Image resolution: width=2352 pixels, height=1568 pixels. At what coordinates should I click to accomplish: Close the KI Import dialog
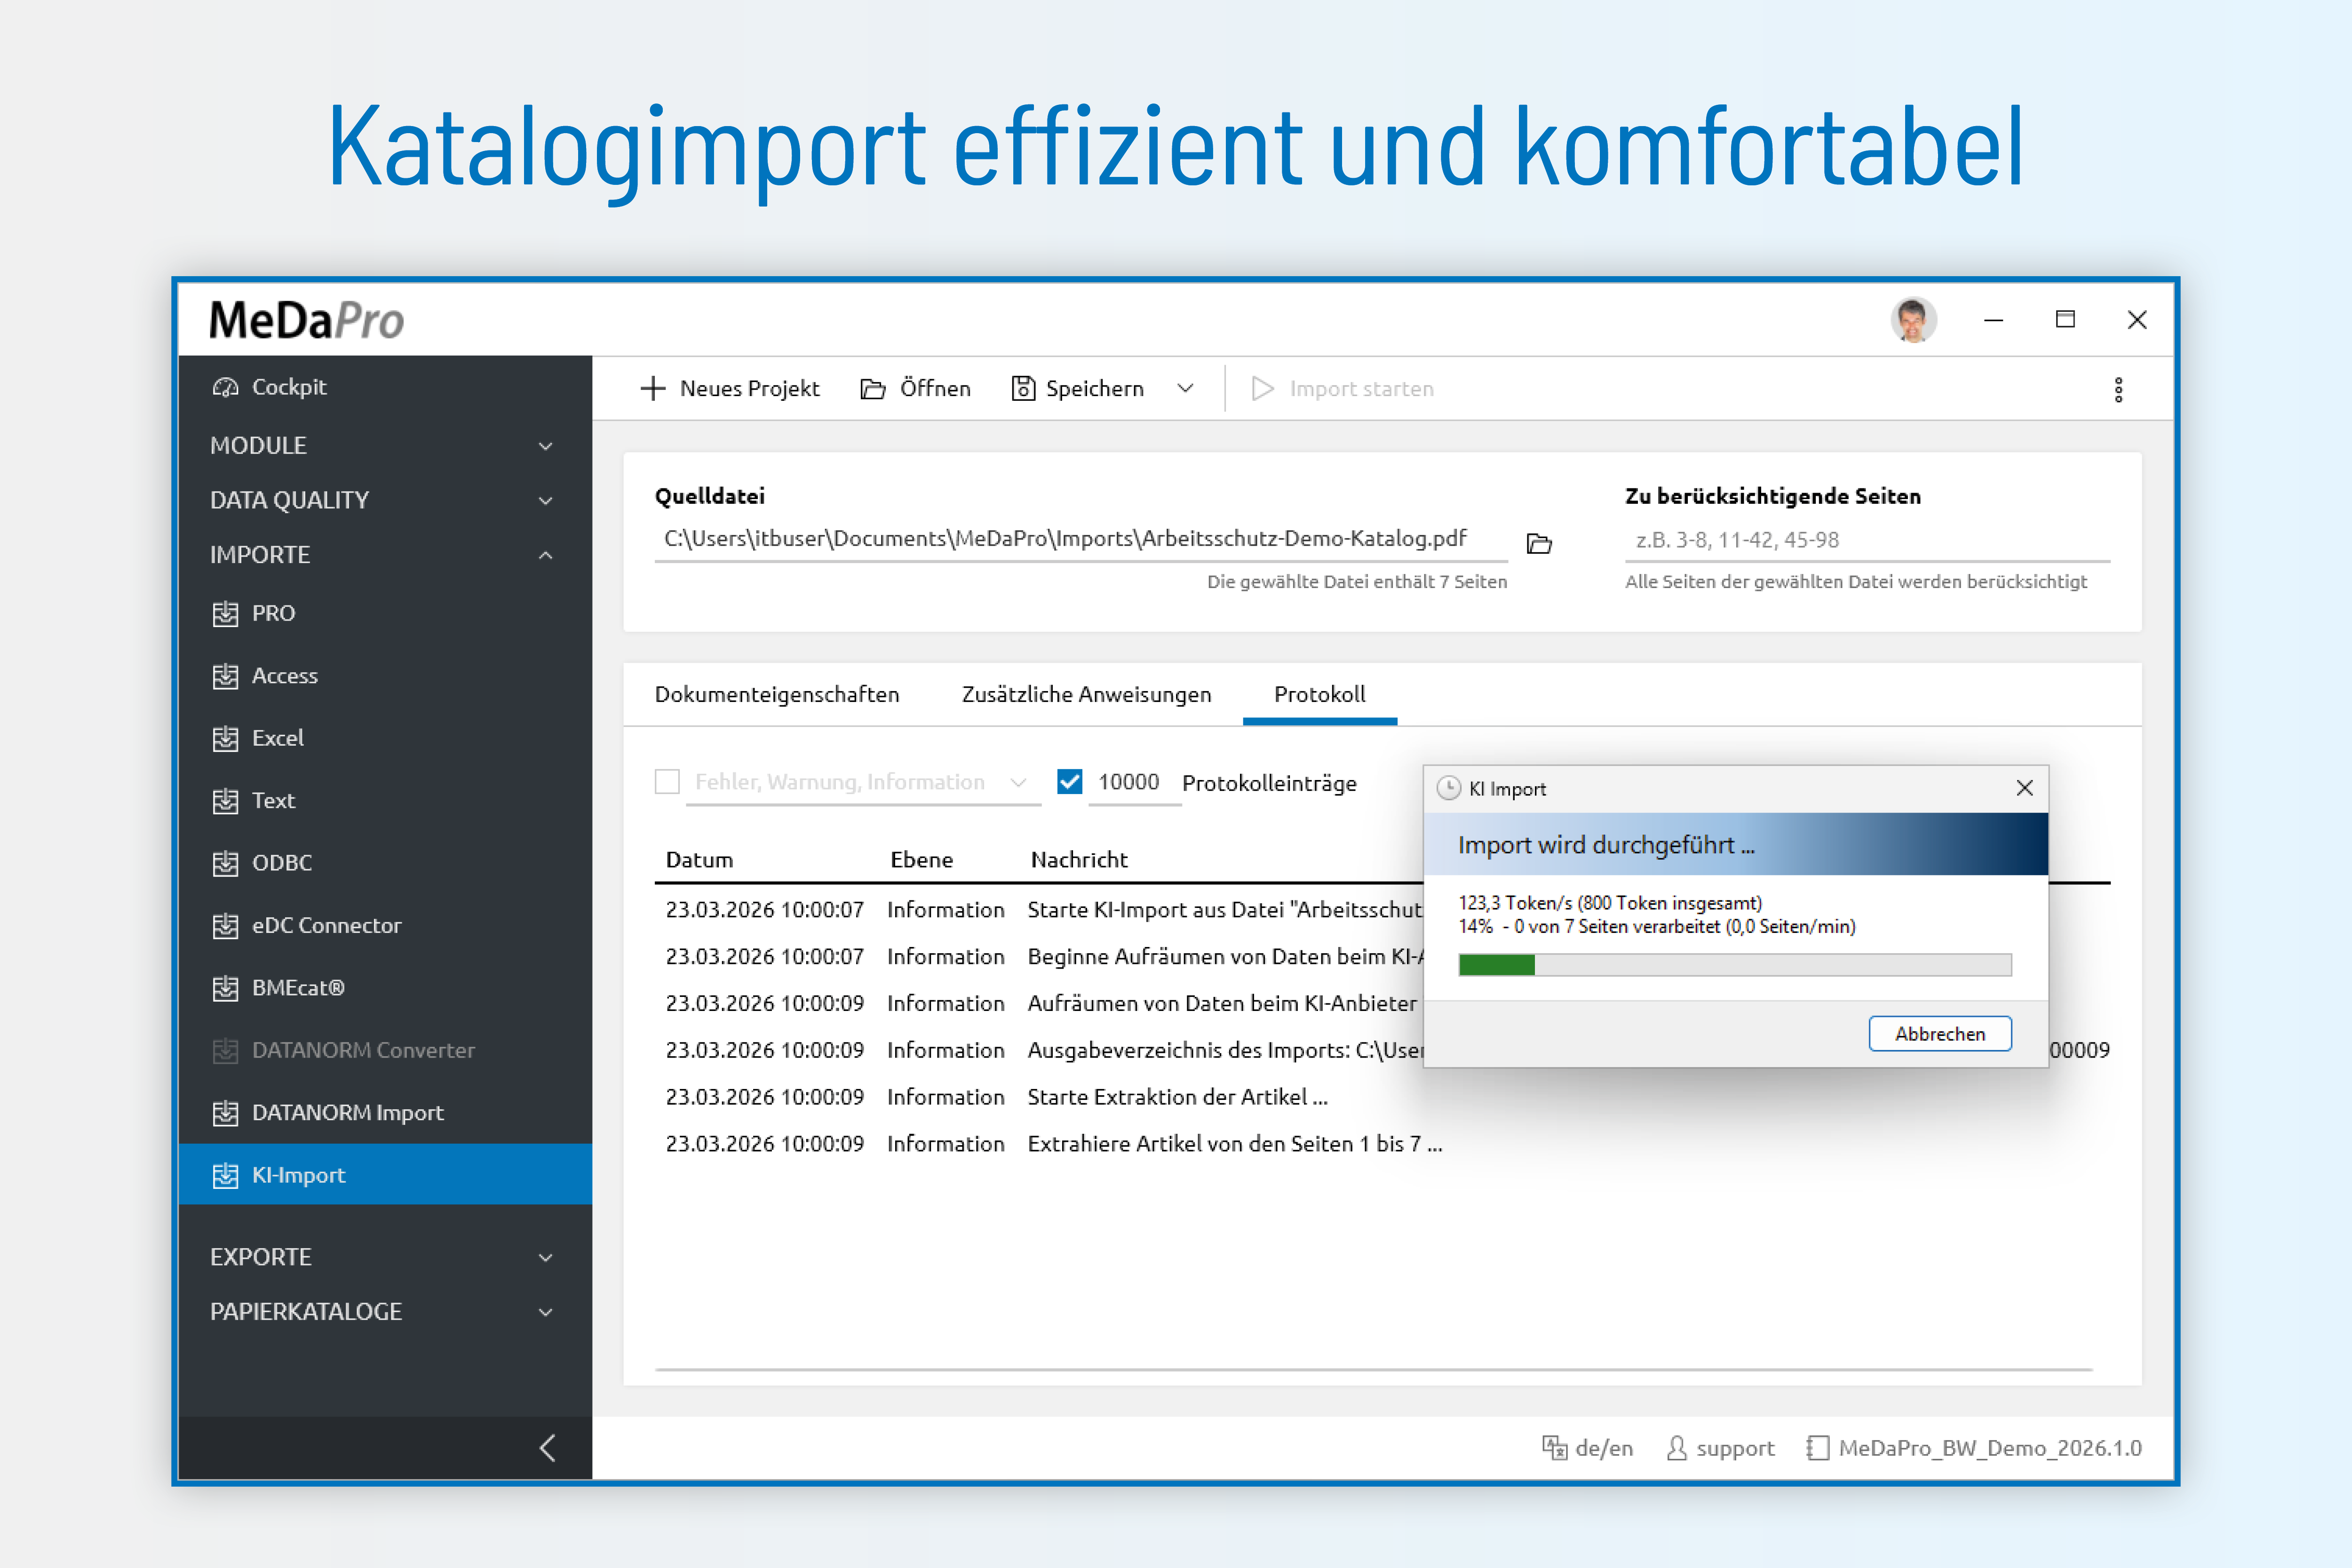pos(2024,788)
